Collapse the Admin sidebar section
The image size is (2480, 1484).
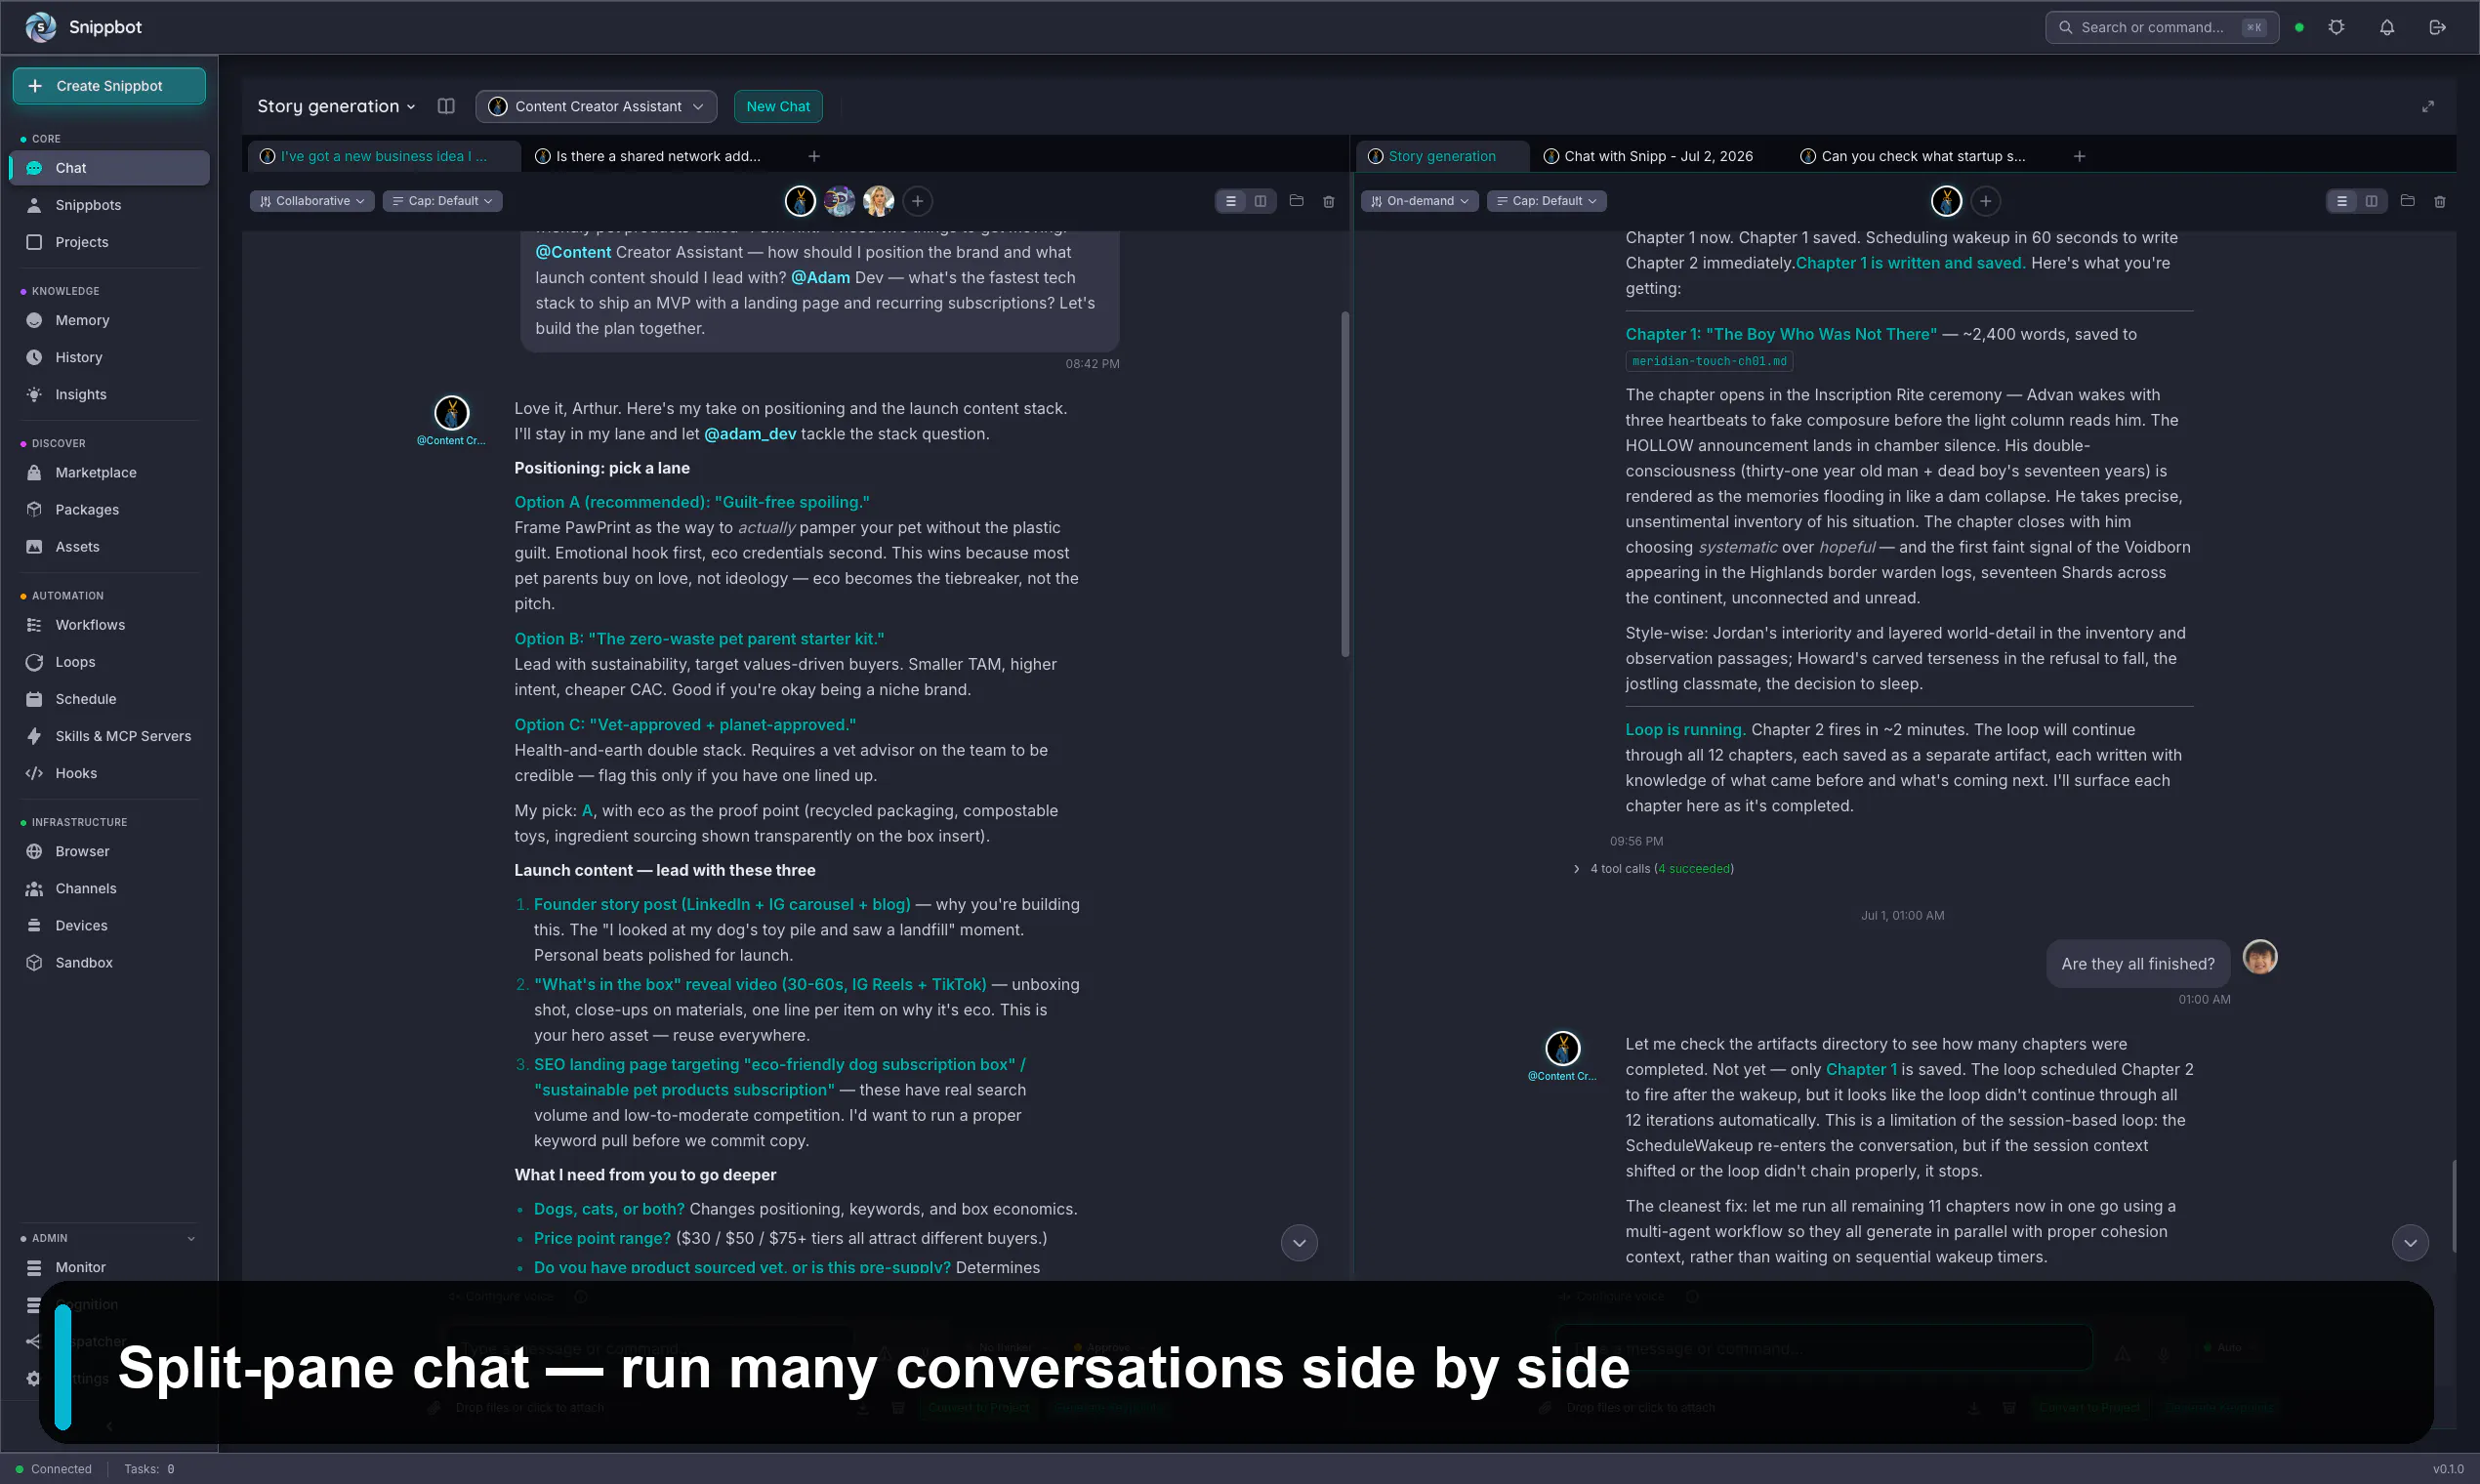[191, 1238]
